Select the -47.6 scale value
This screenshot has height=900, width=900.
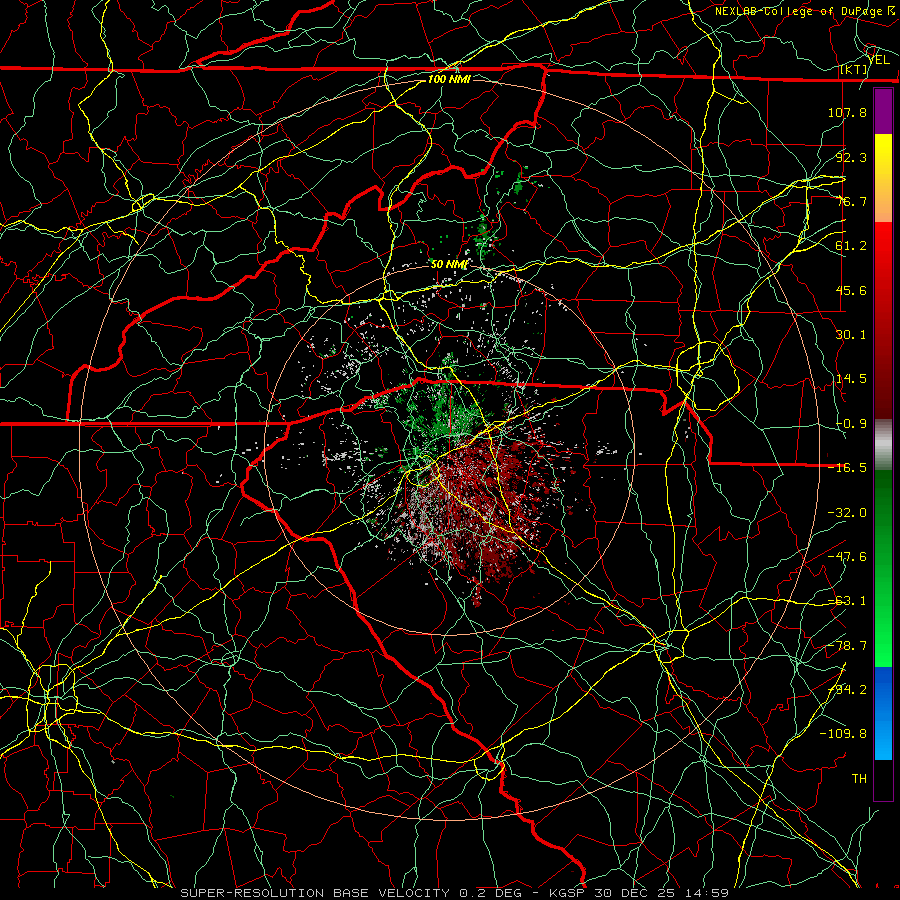tap(847, 557)
